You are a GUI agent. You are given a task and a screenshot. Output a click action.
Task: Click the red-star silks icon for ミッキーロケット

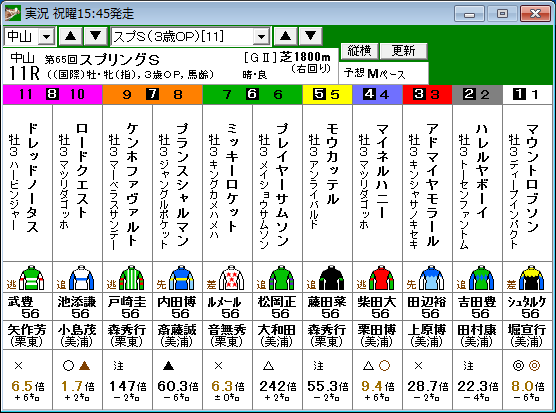pyautogui.click(x=232, y=278)
